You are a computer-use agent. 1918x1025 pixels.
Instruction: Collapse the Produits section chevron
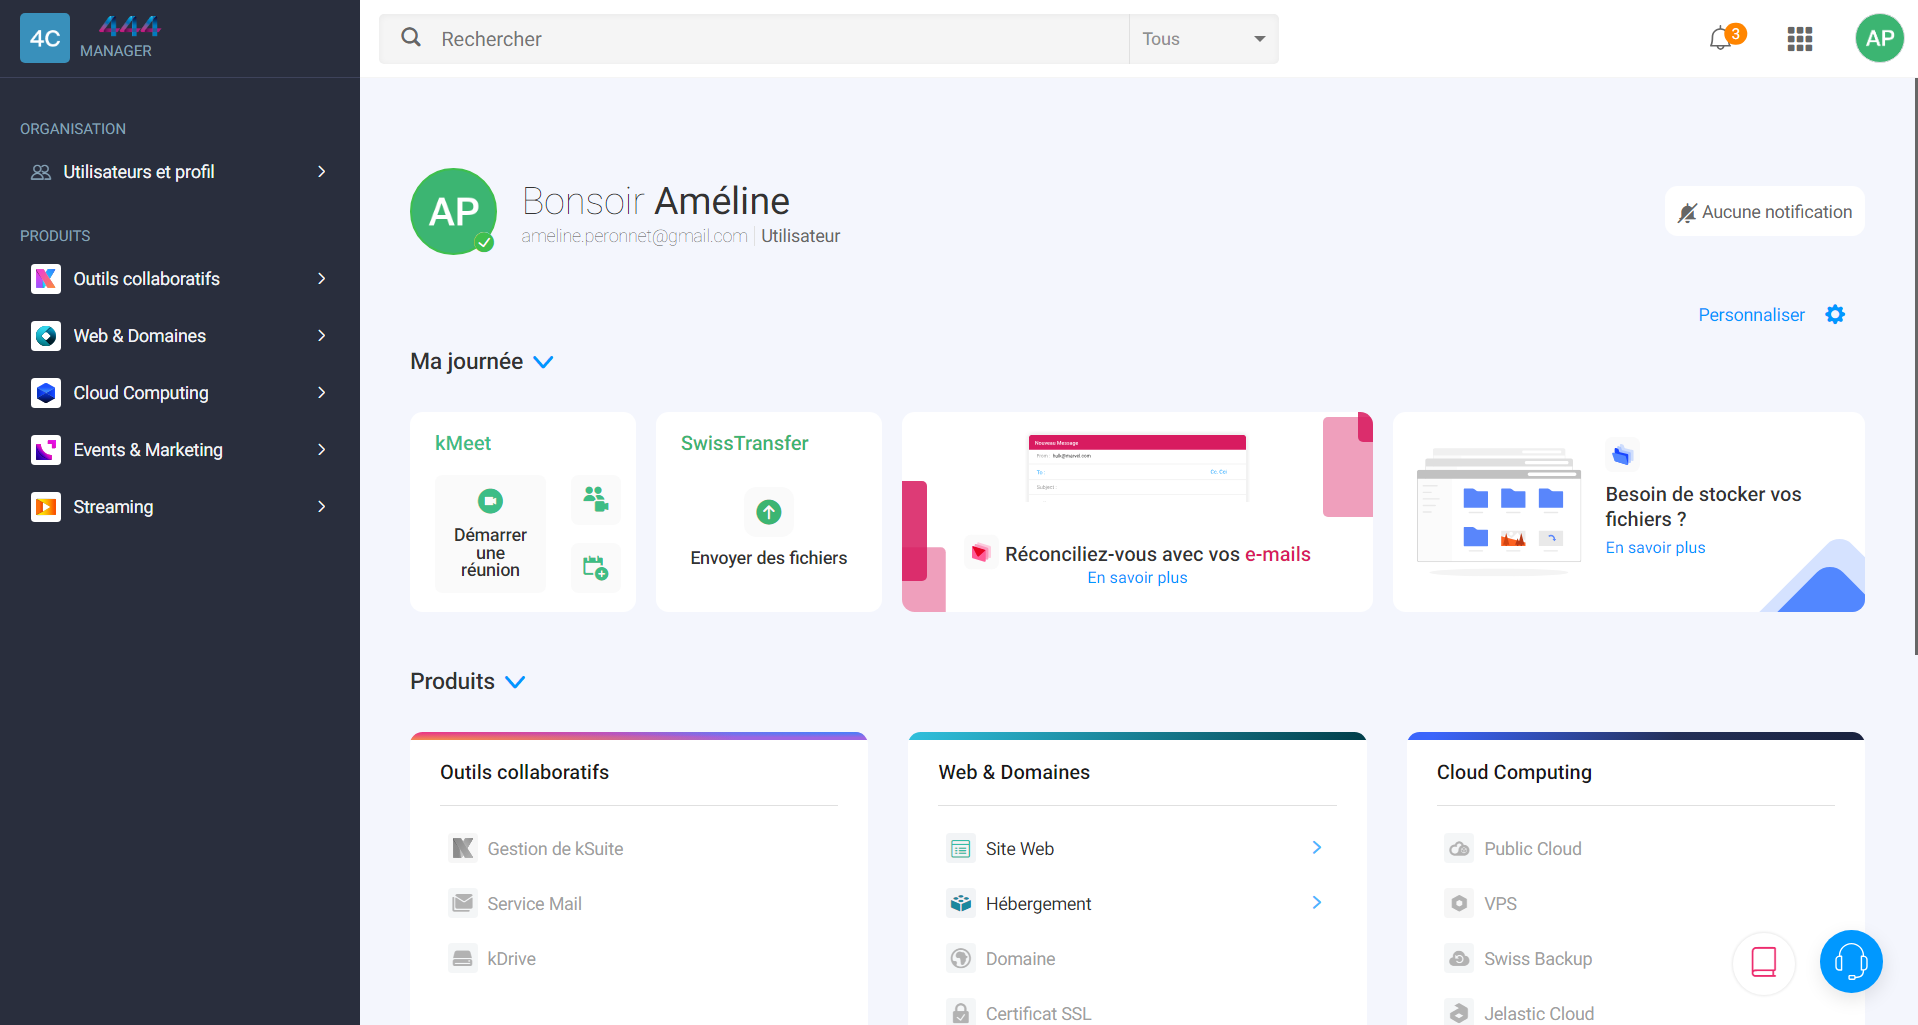(515, 682)
